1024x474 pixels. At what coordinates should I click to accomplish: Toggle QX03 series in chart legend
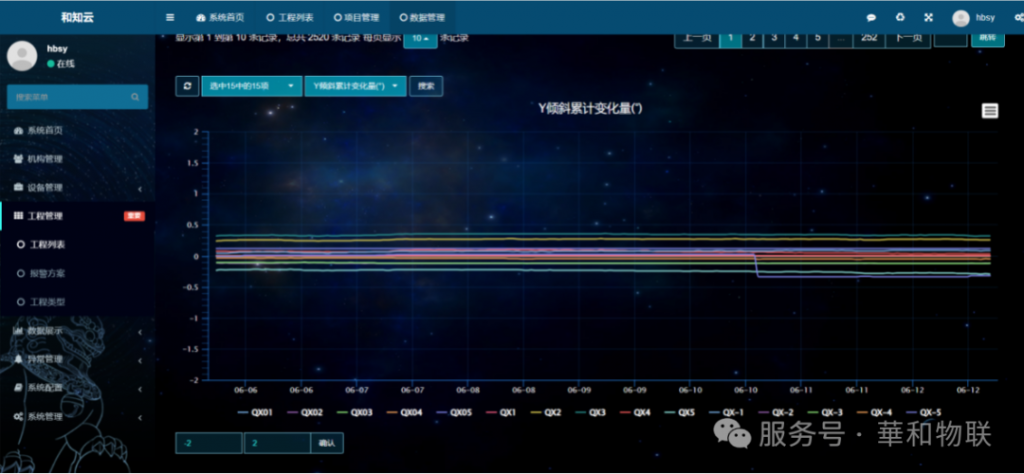tap(355, 413)
